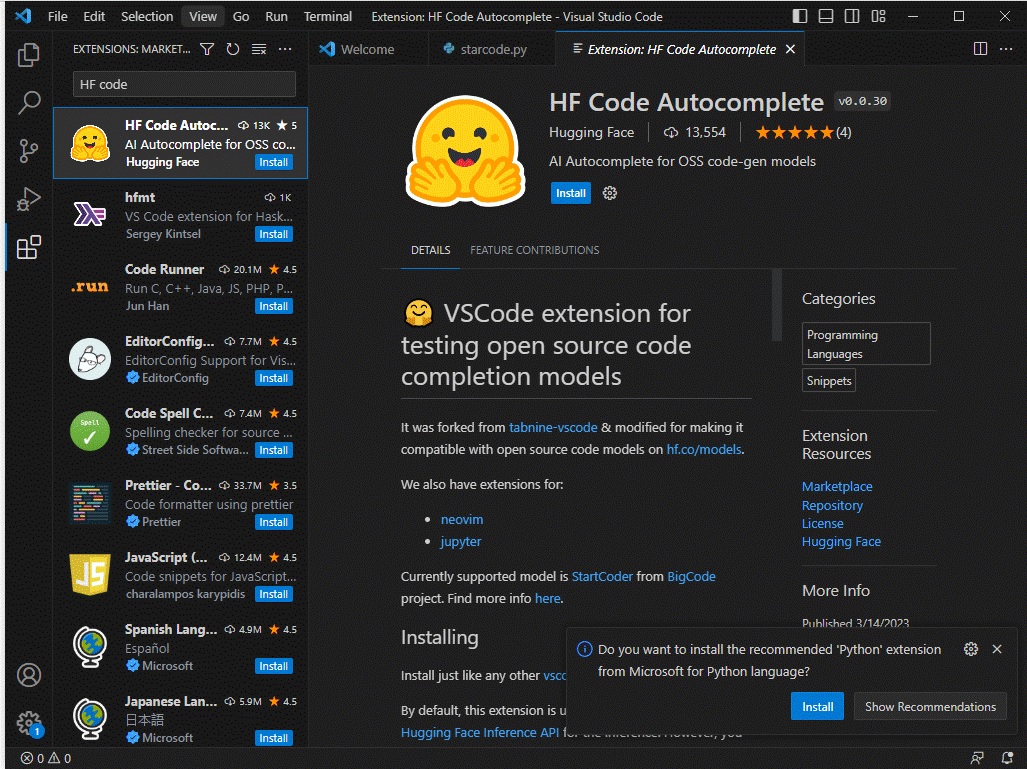The image size is (1027, 769).
Task: Open Views and More Actions in Extensions
Action: tap(285, 49)
